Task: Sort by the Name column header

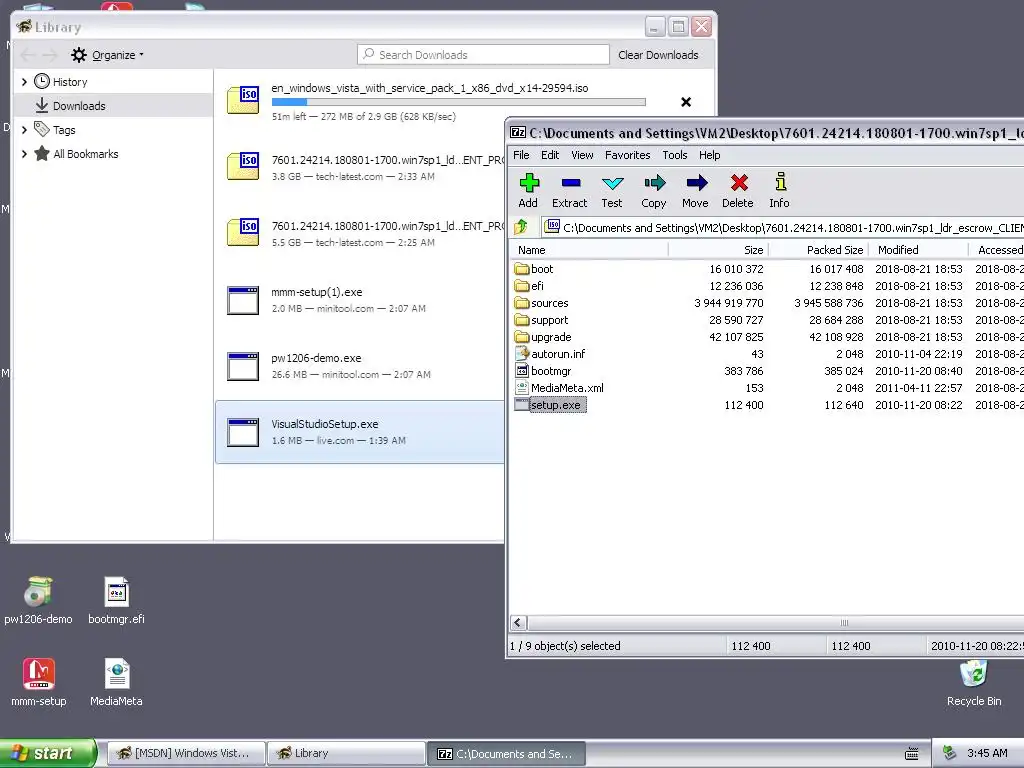Action: point(590,249)
